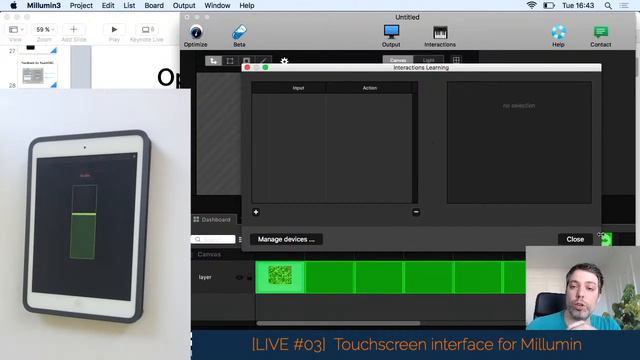The image size is (640, 360).
Task: Open the Board menu
Action: (x=154, y=5)
